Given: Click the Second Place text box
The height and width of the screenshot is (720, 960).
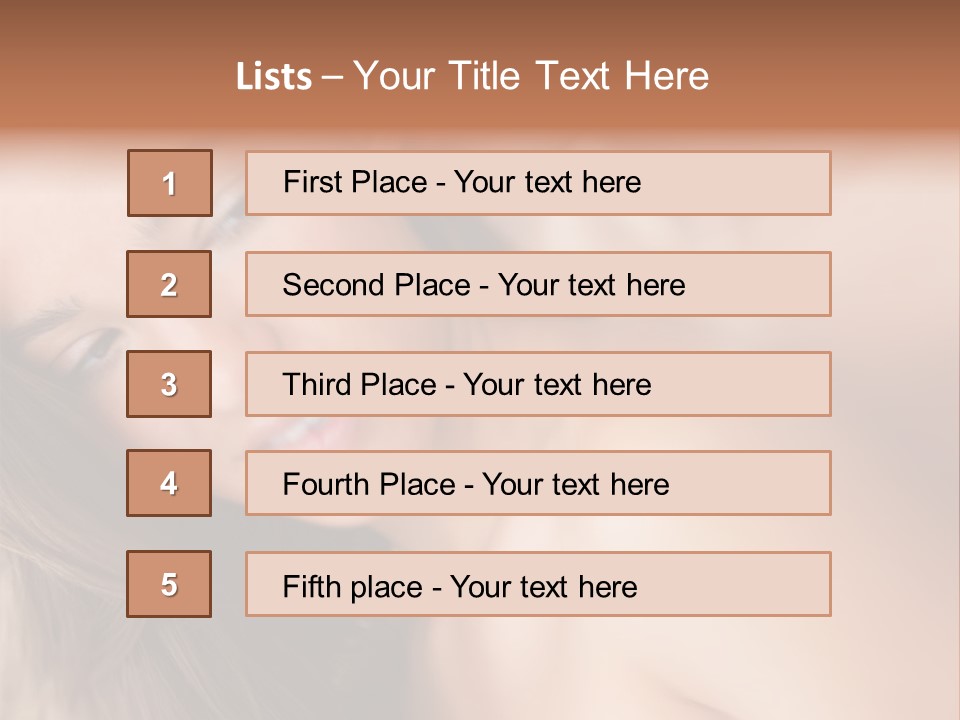Looking at the screenshot, I should click(x=538, y=284).
